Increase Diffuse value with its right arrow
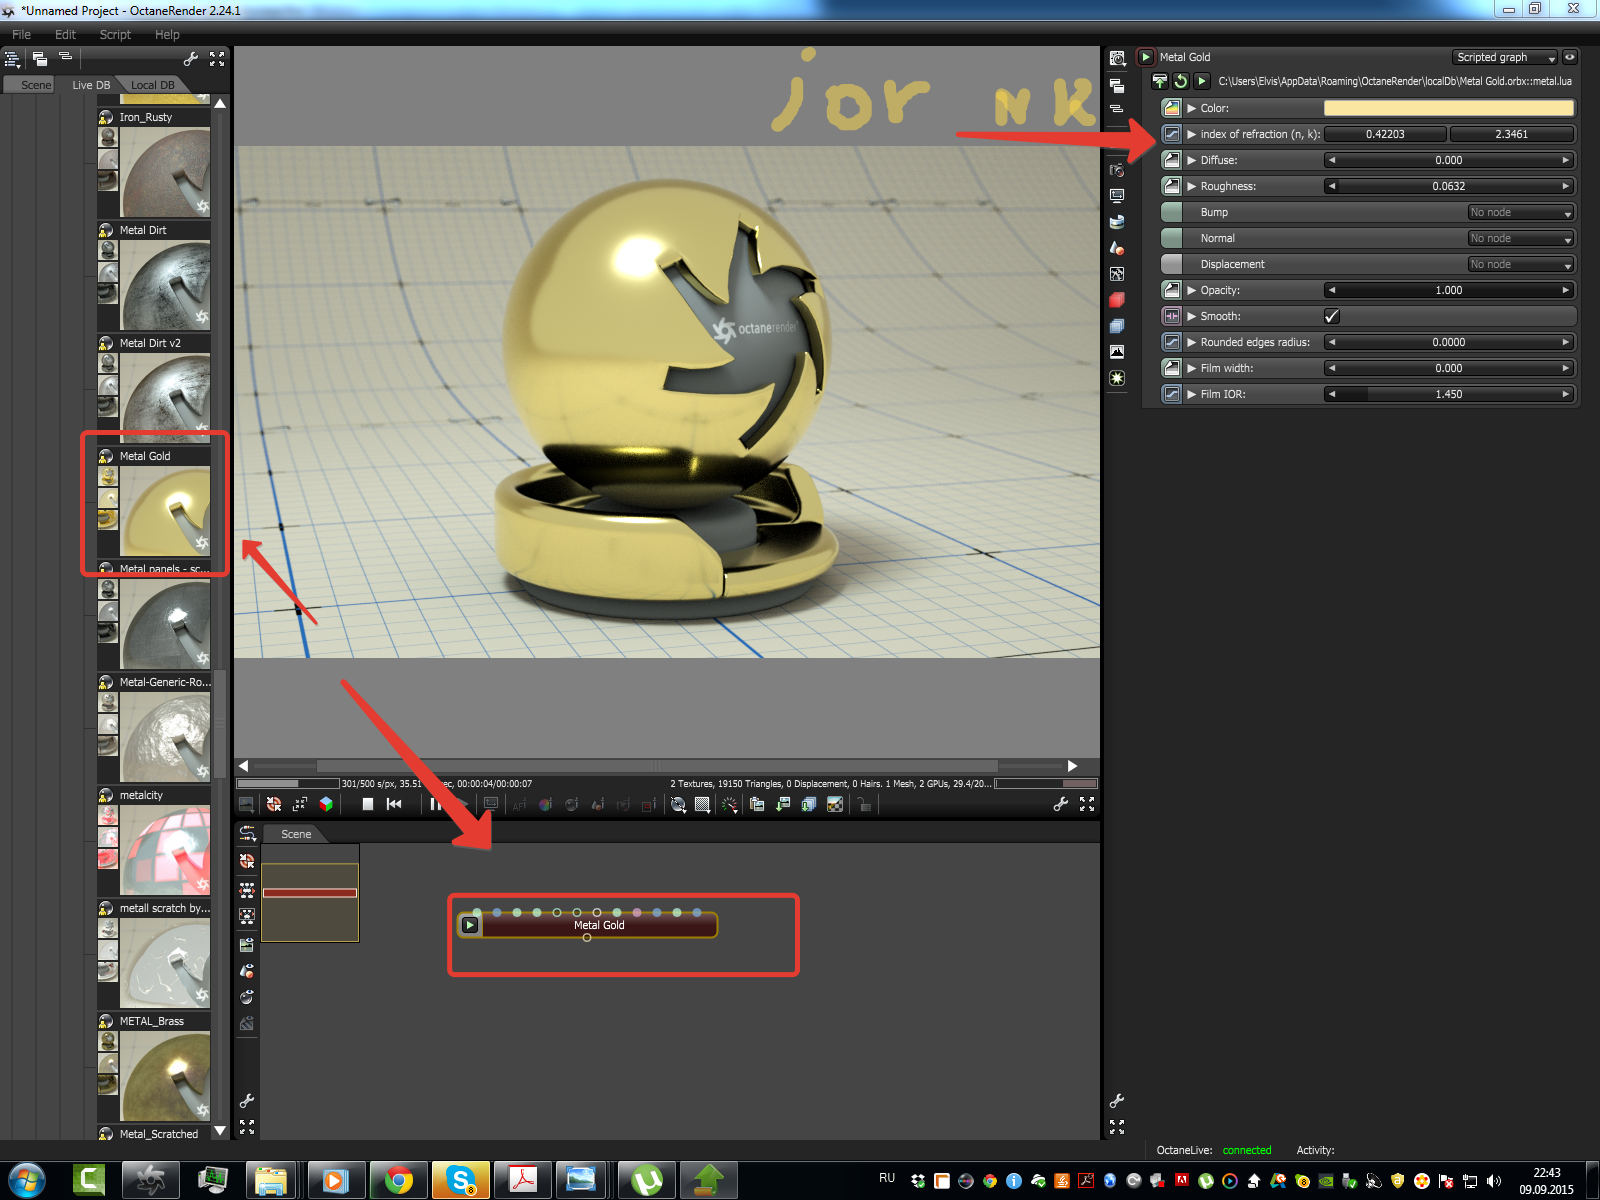 1566,160
